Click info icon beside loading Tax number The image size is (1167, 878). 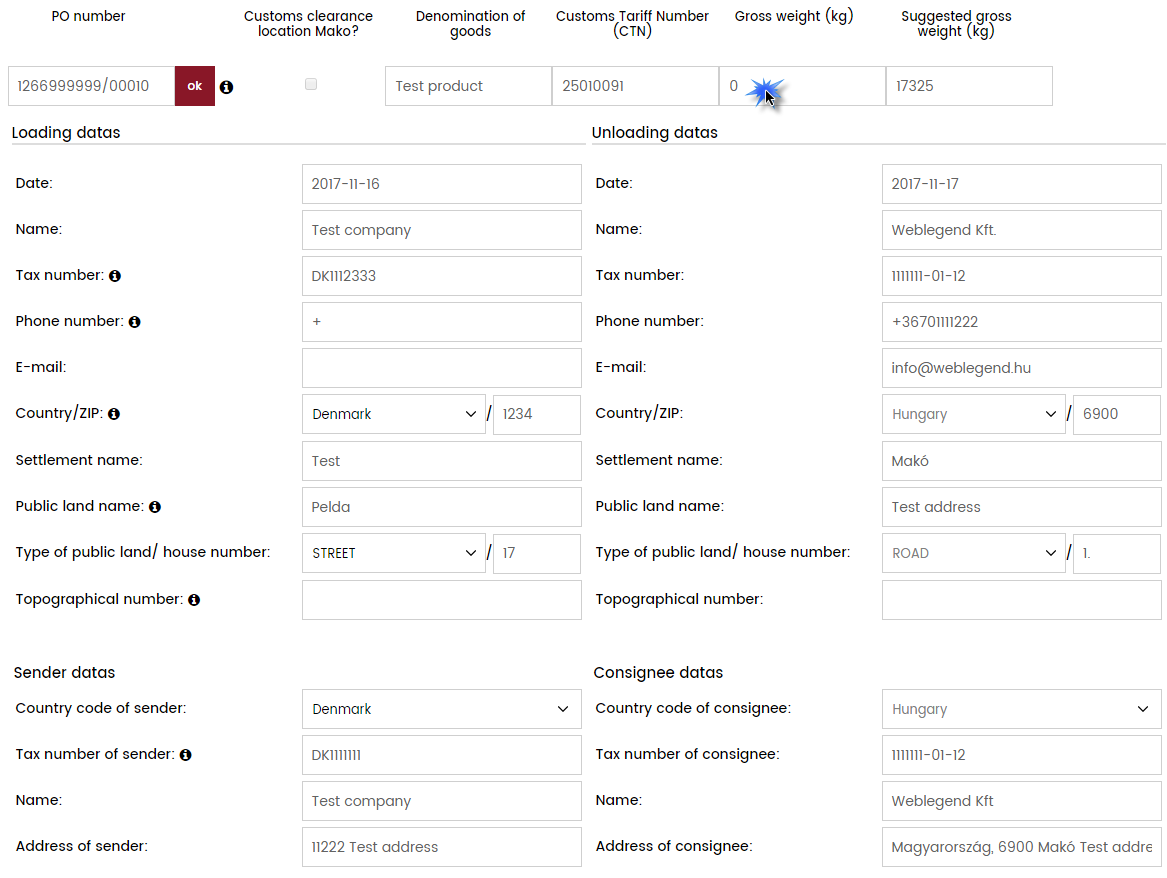point(115,275)
